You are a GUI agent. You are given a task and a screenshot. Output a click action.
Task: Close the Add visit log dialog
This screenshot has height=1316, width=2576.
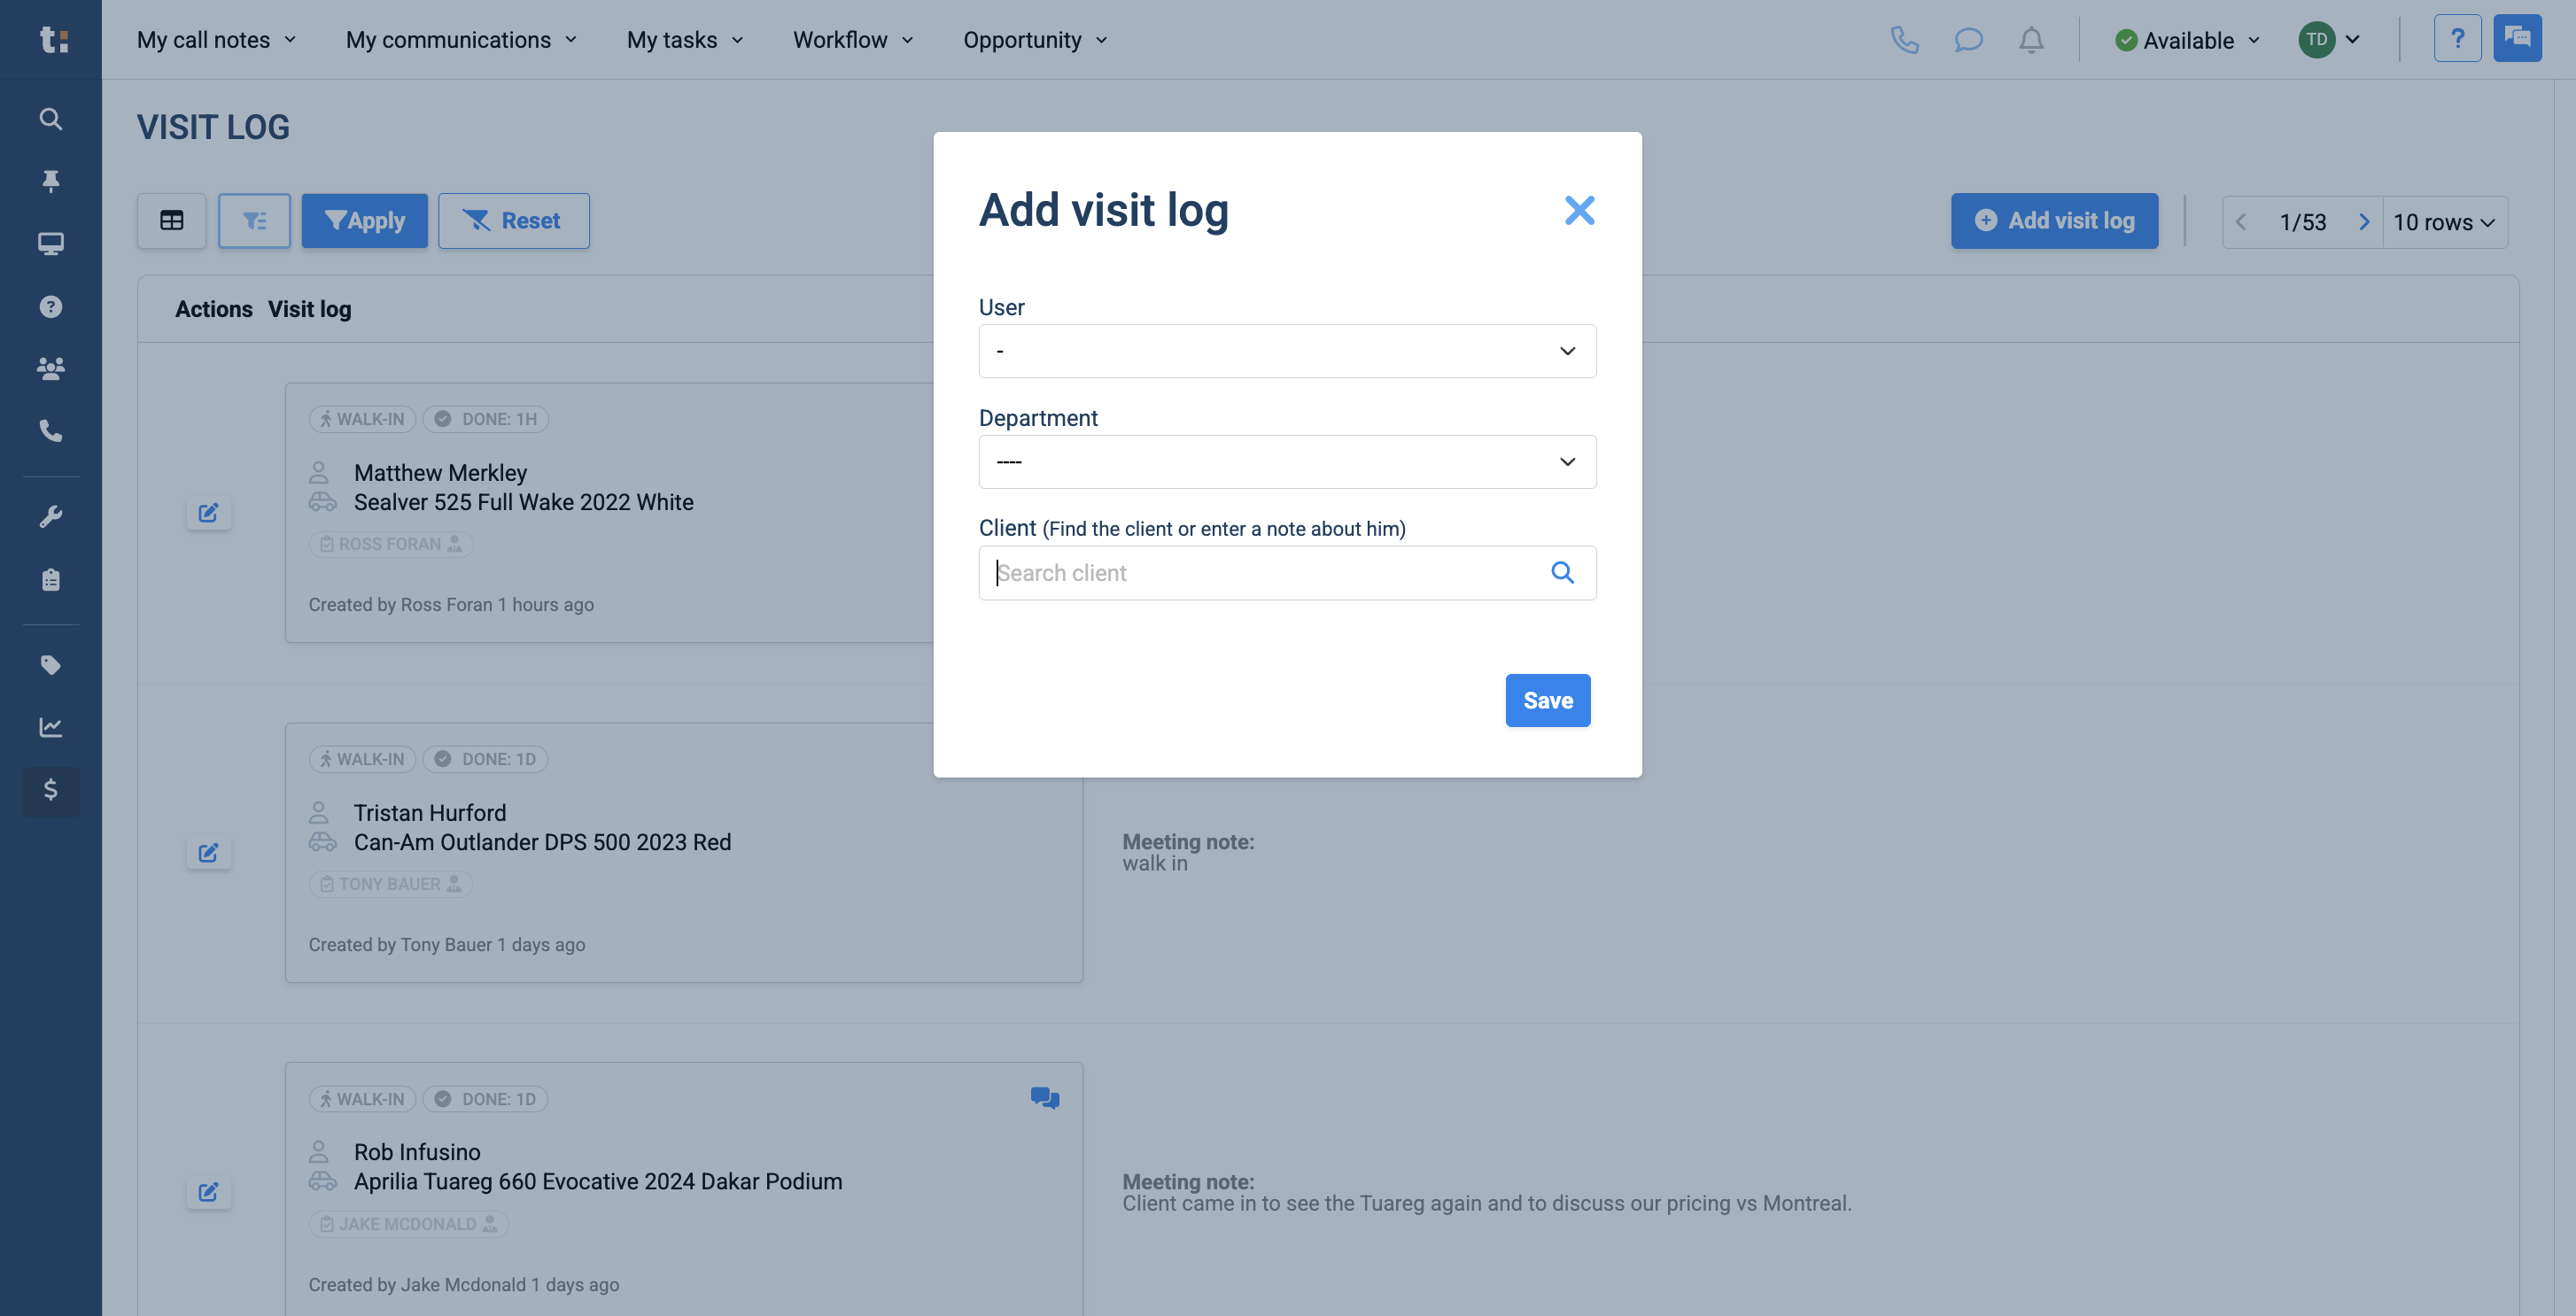click(x=1579, y=210)
